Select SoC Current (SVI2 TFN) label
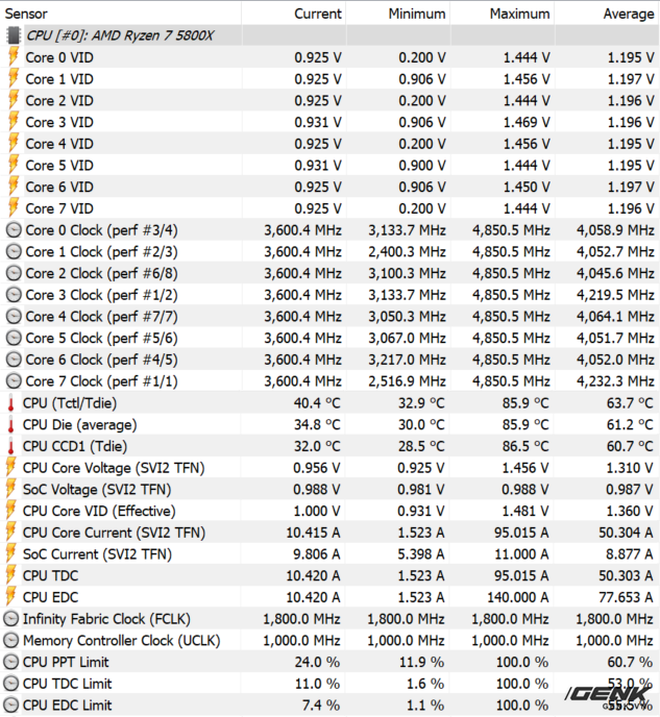This screenshot has height=717, width=660. [x=97, y=554]
